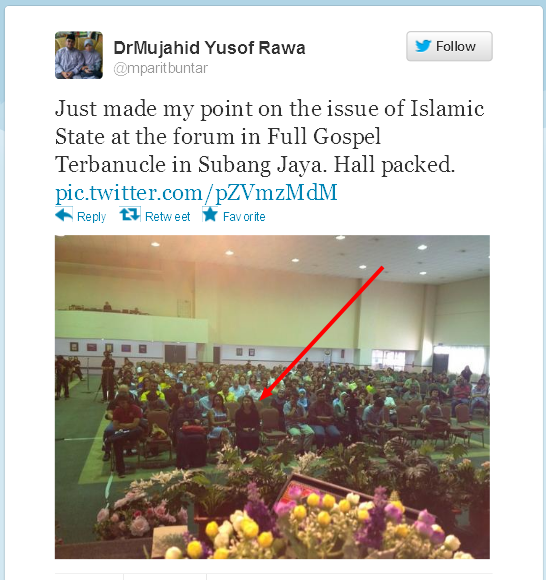Open the DrMujahid Yusof Rawa display name
The height and width of the screenshot is (580, 546).
pyautogui.click(x=209, y=48)
